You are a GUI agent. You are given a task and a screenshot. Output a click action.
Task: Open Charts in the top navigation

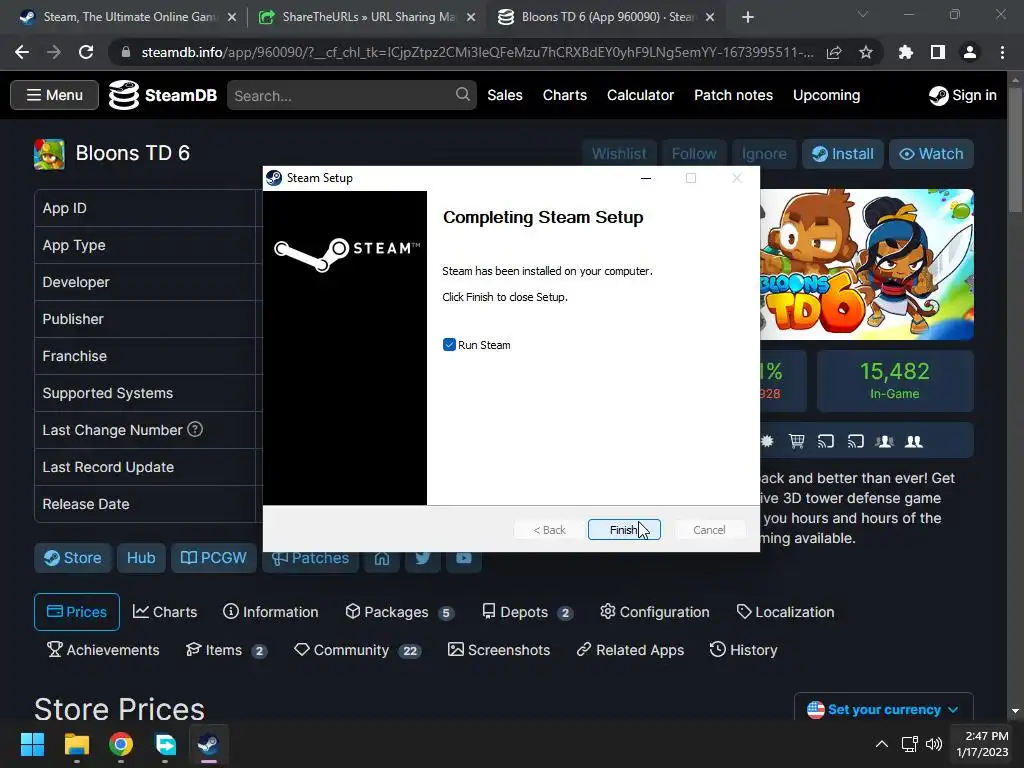click(565, 95)
